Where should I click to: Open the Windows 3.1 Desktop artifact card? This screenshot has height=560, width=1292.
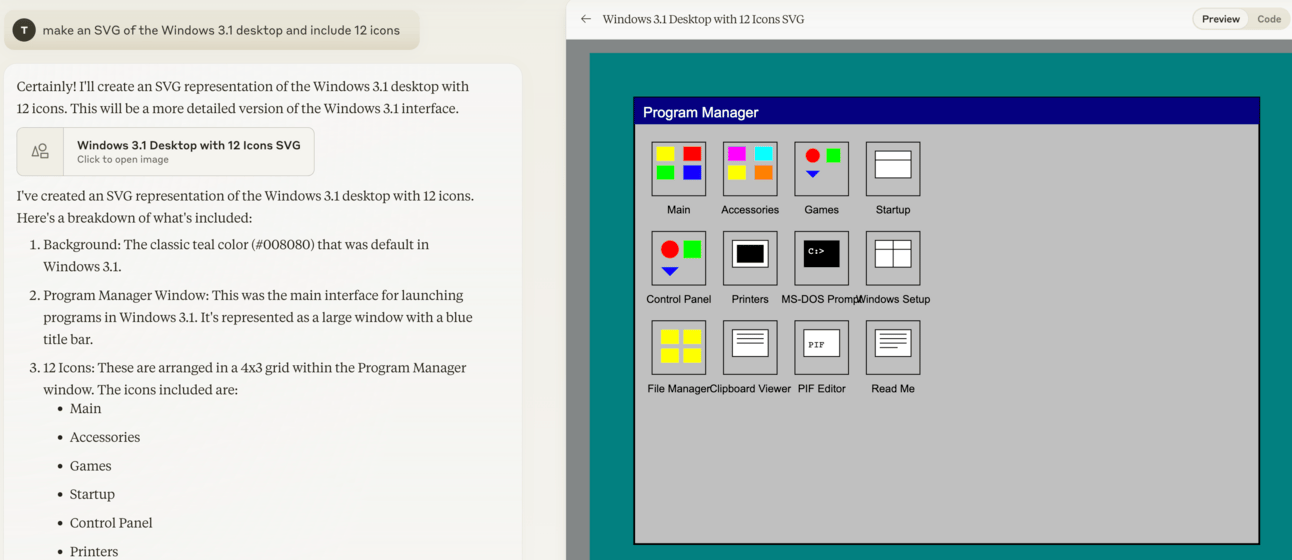coord(166,151)
